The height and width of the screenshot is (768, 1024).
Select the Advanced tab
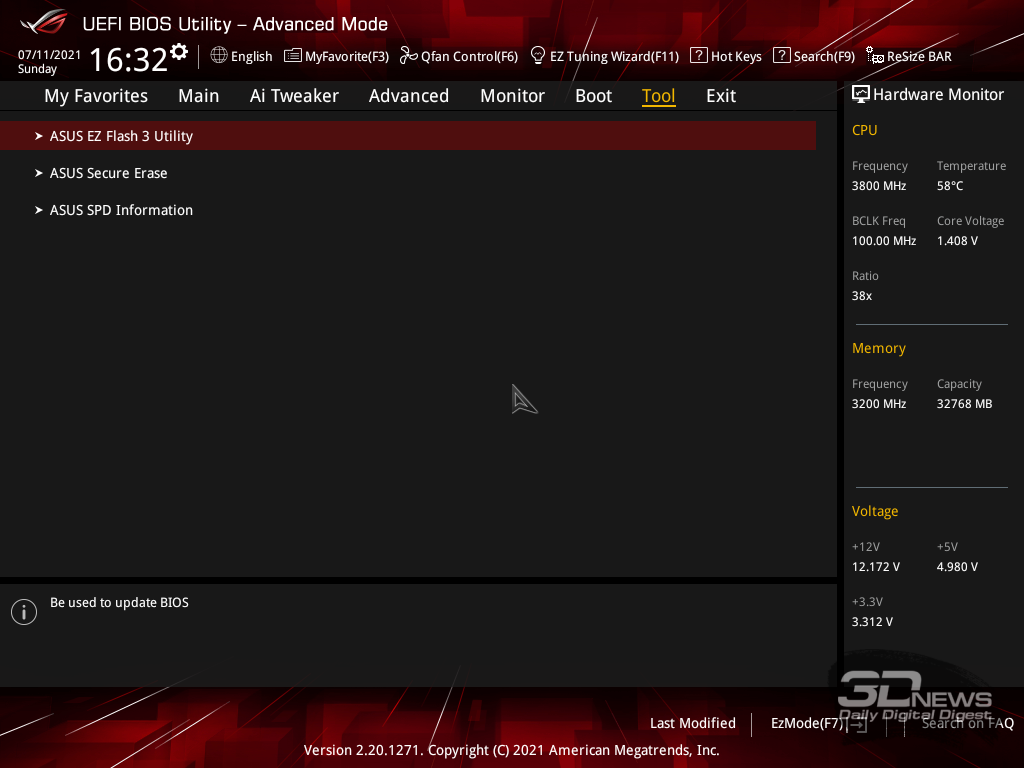[409, 96]
